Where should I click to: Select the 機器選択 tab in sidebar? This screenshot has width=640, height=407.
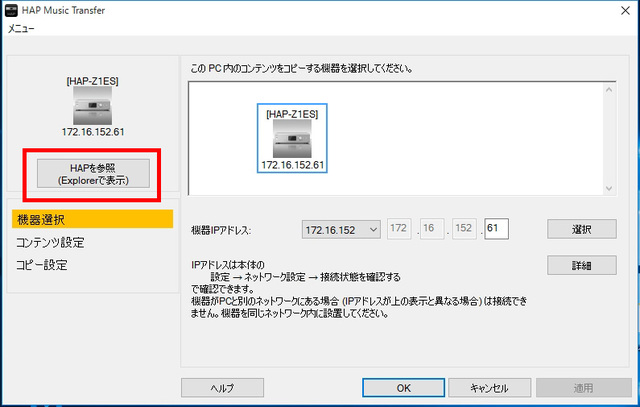coord(93,219)
